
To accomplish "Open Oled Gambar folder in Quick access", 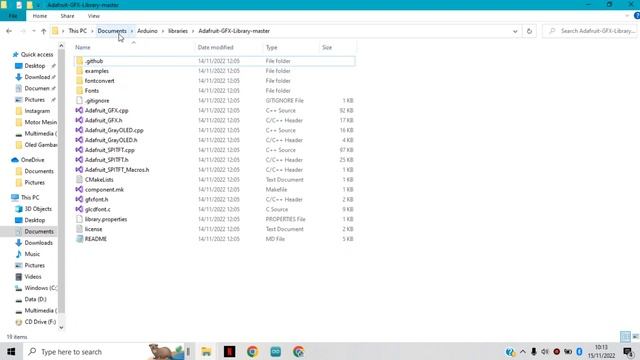I will (40, 145).
